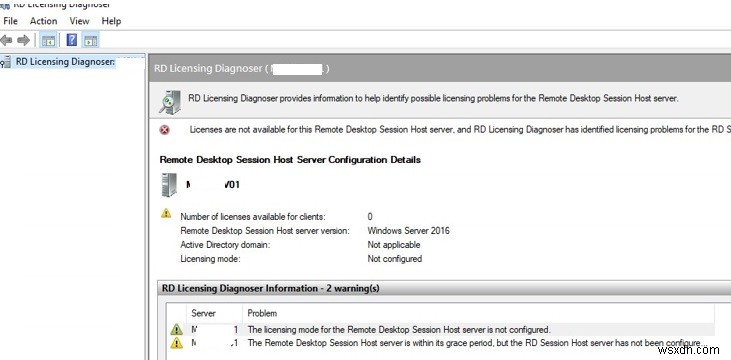The height and width of the screenshot is (360, 731).
Task: Click the RD Licensing Diagnoser header bar
Action: (440, 69)
